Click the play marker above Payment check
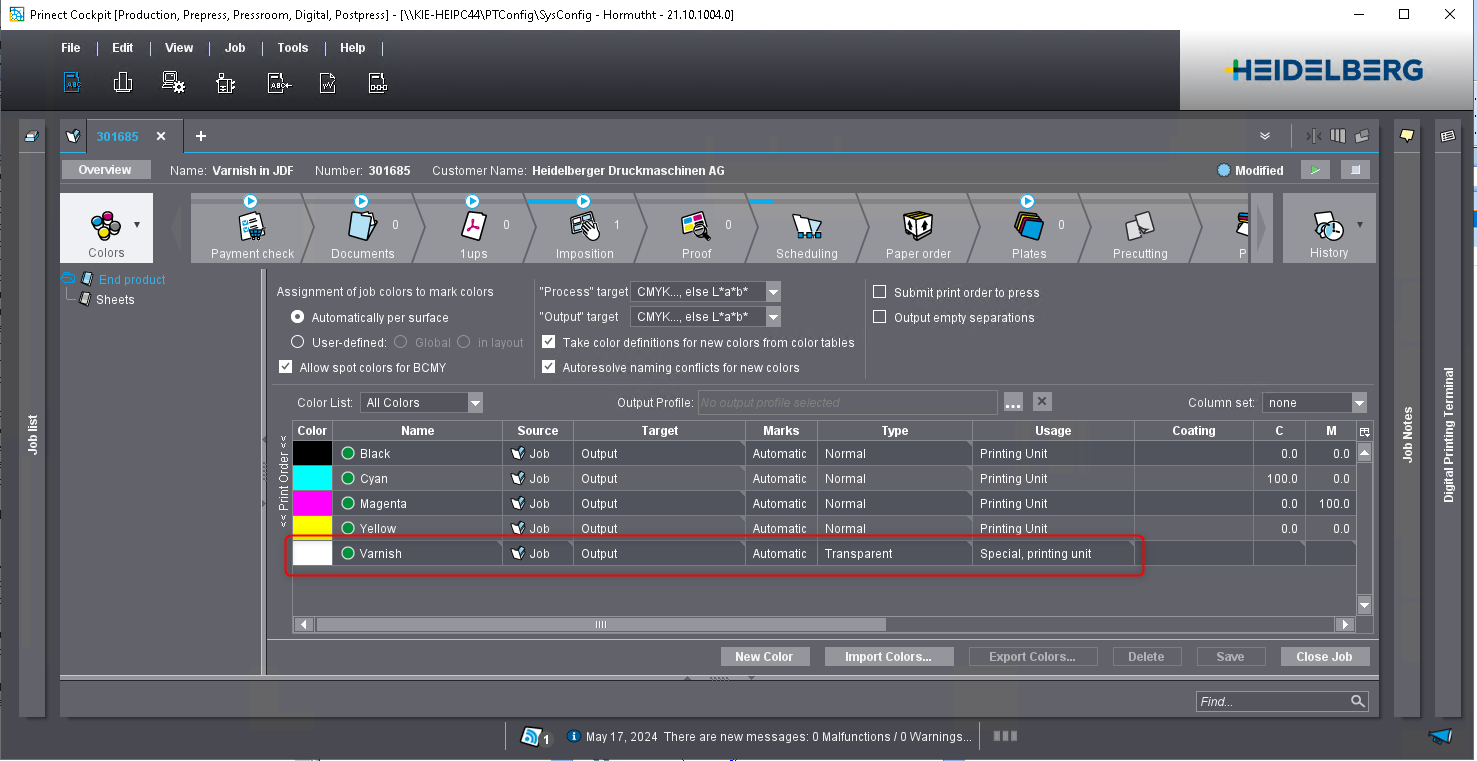Viewport: 1477px width, 761px height. click(x=250, y=201)
